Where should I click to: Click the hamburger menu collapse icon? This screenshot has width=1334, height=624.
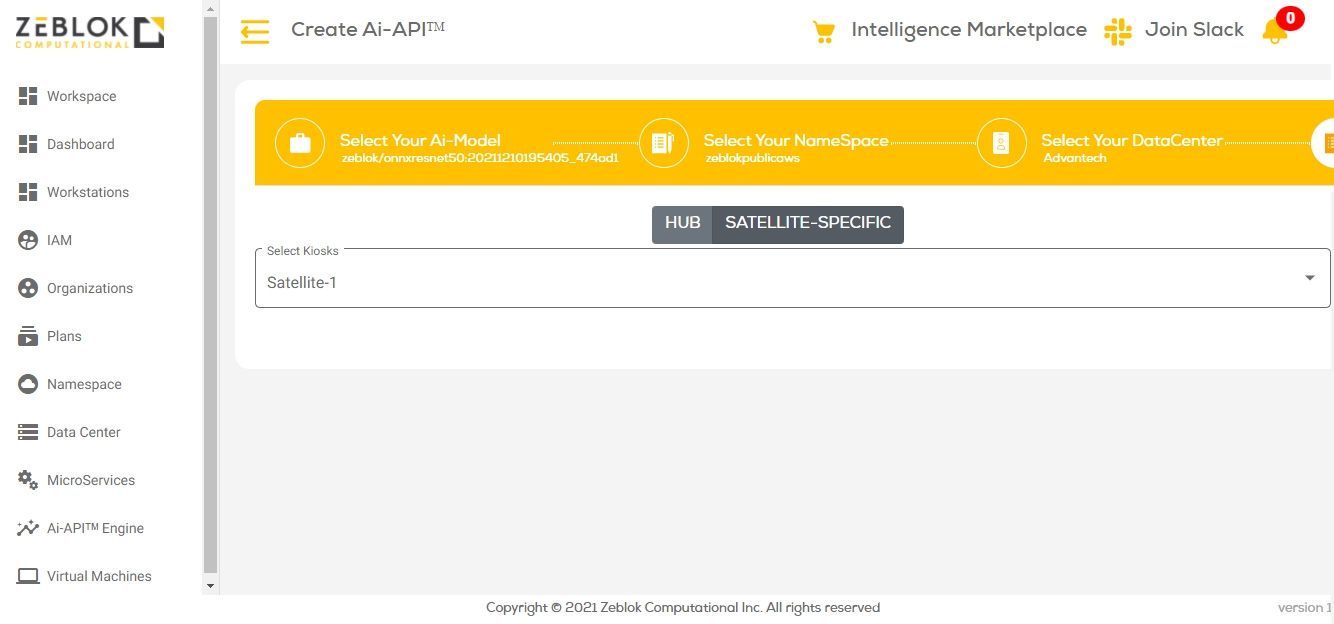pyautogui.click(x=255, y=32)
